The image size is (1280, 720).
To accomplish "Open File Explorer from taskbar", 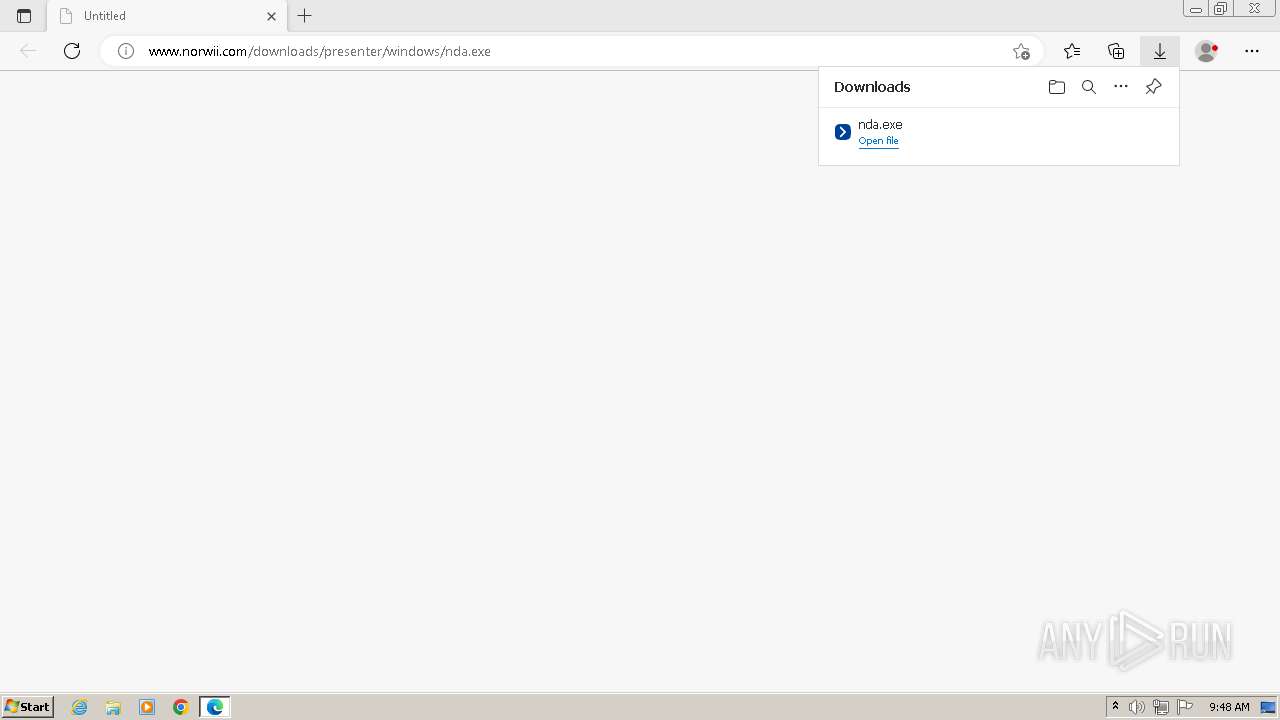I will [x=113, y=707].
